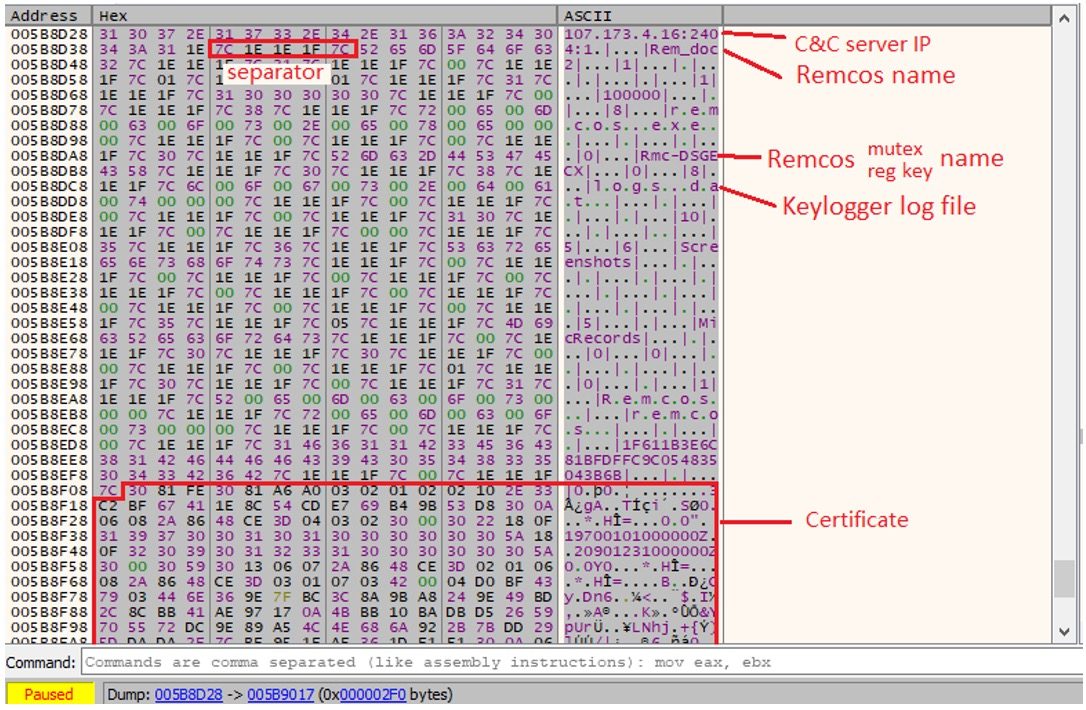Click ASCII text cRecords in dump

tap(602, 338)
